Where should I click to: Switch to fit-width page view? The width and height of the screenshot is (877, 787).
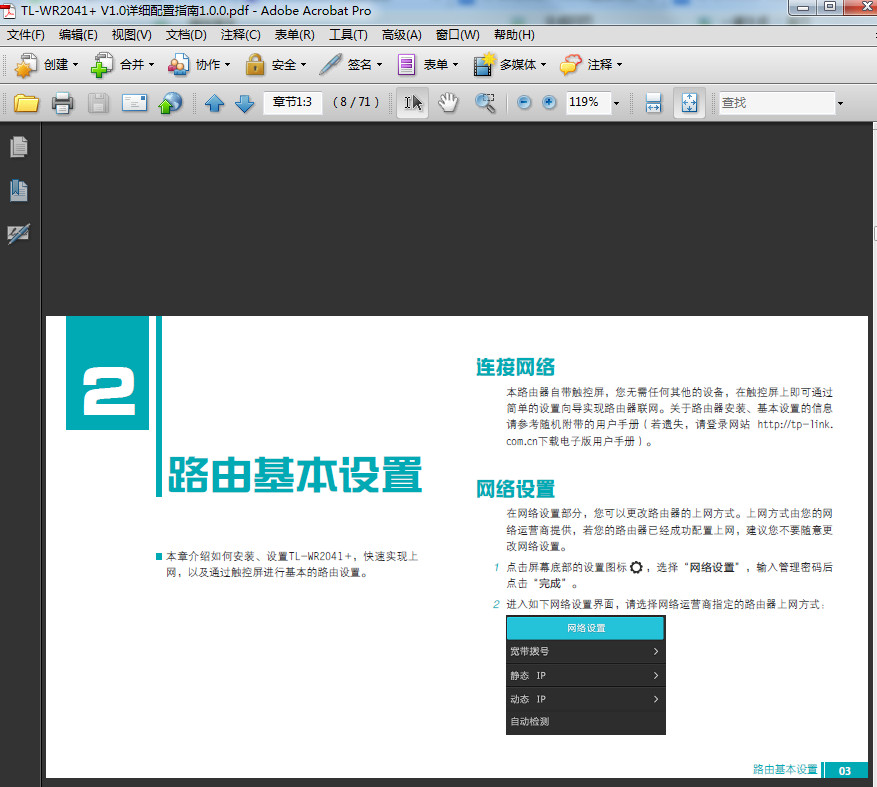652,102
